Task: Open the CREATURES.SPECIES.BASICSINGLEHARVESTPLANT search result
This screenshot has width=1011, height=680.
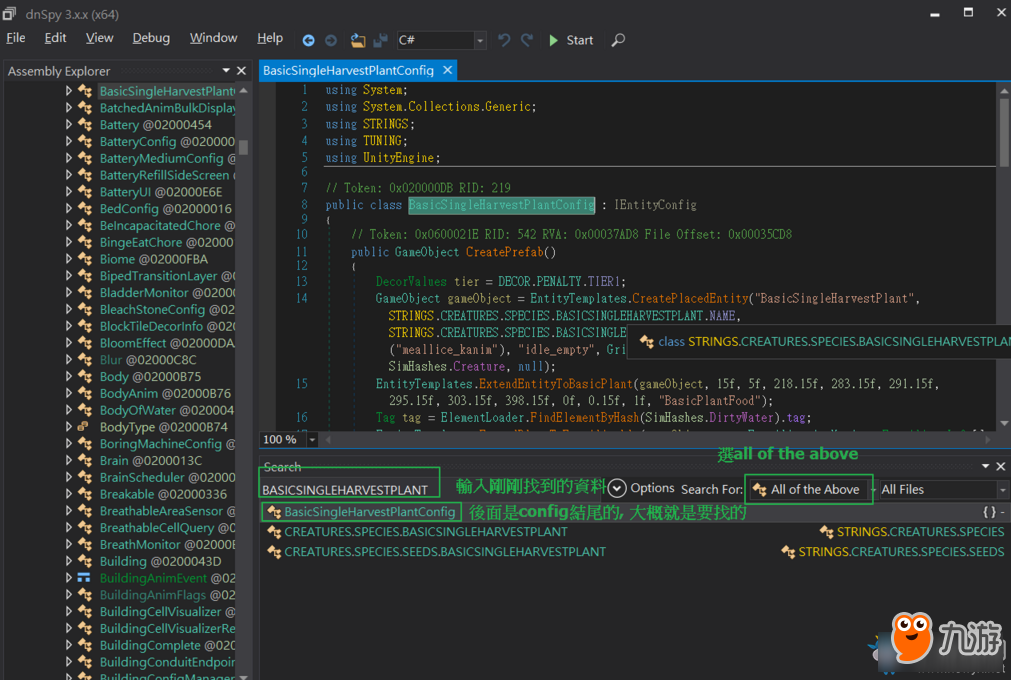Action: coord(426,532)
